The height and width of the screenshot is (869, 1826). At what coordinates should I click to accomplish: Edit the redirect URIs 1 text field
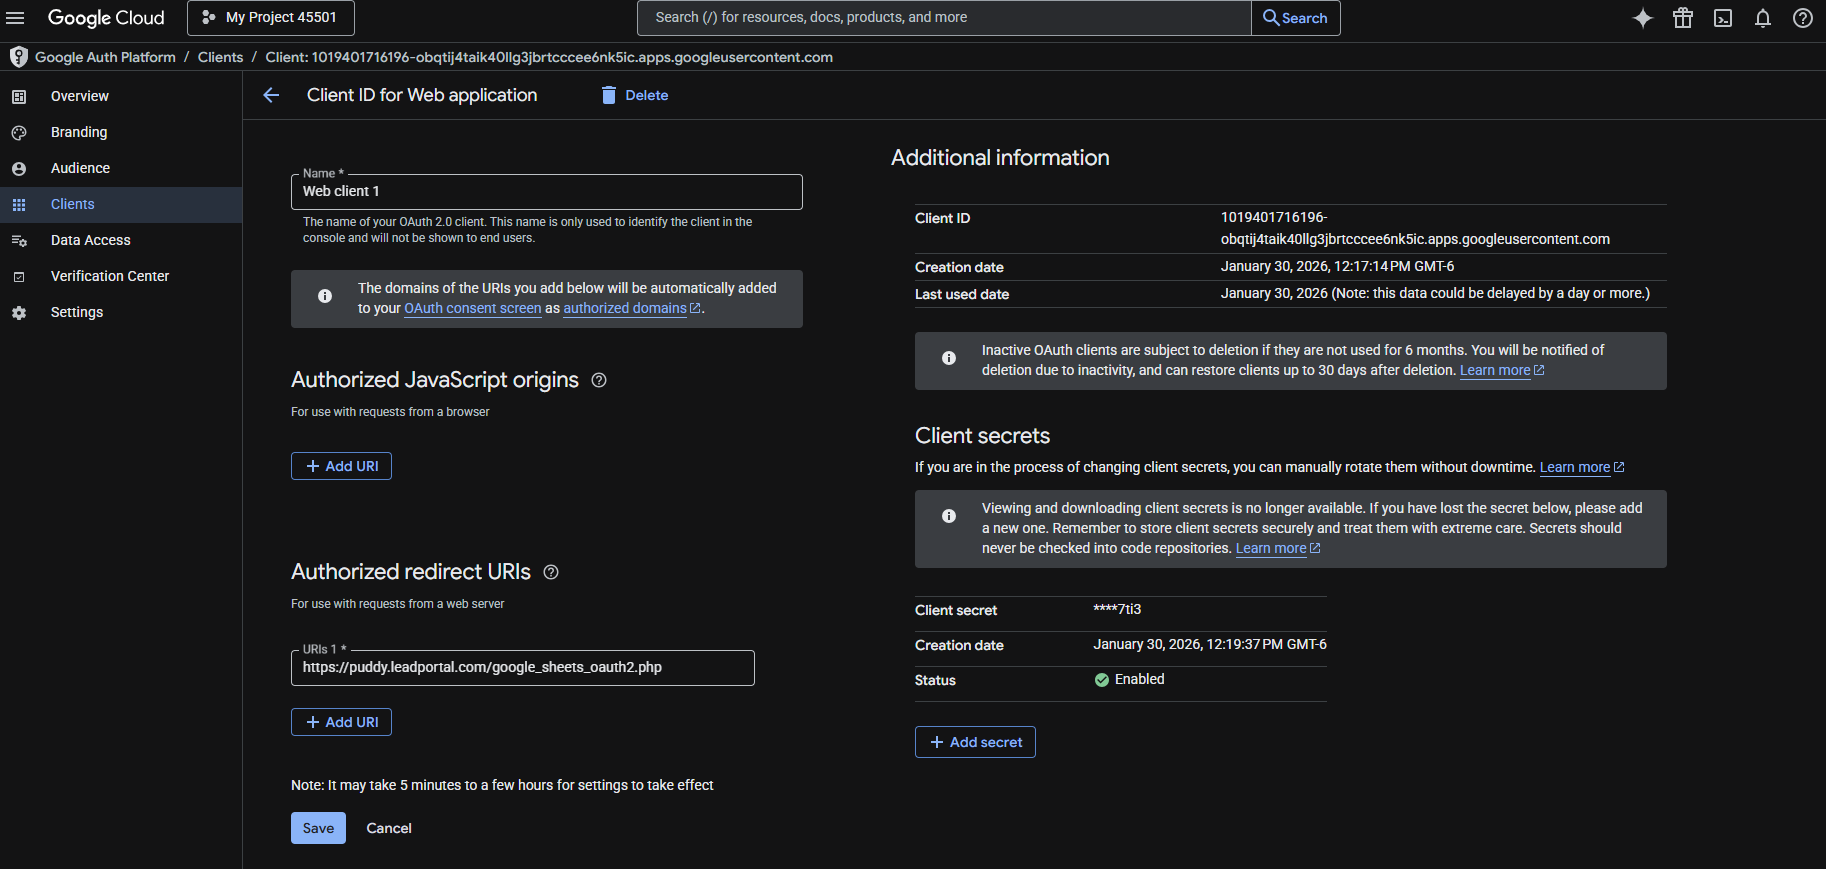(522, 668)
